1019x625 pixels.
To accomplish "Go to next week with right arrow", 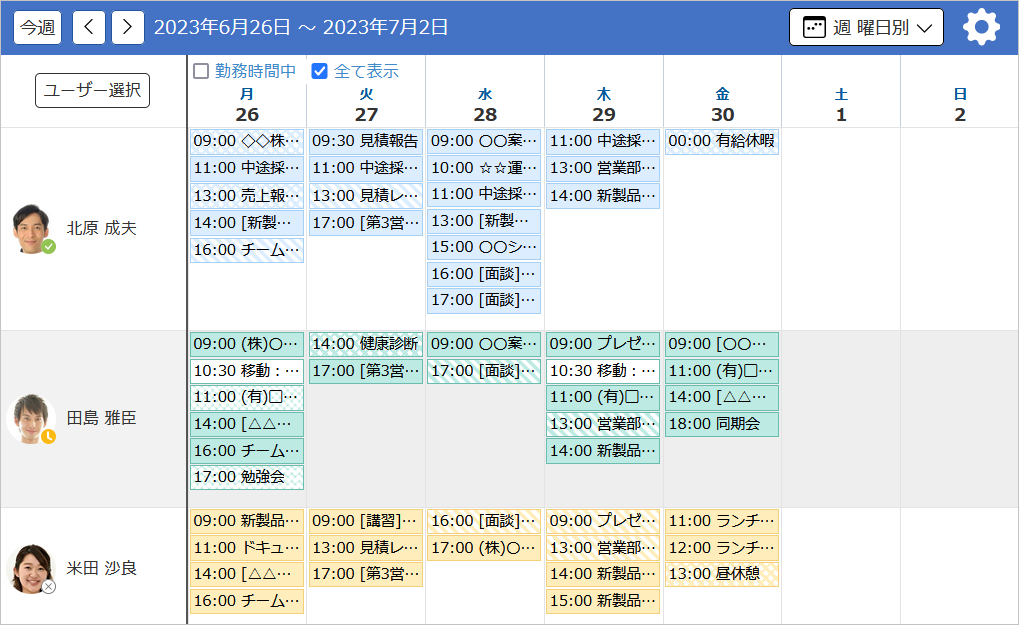I will [127, 27].
